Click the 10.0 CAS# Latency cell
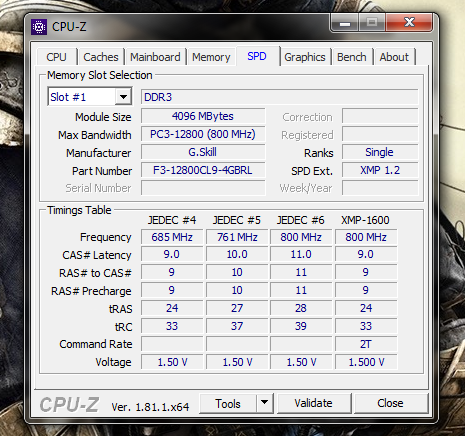The width and height of the screenshot is (465, 436). [237, 254]
